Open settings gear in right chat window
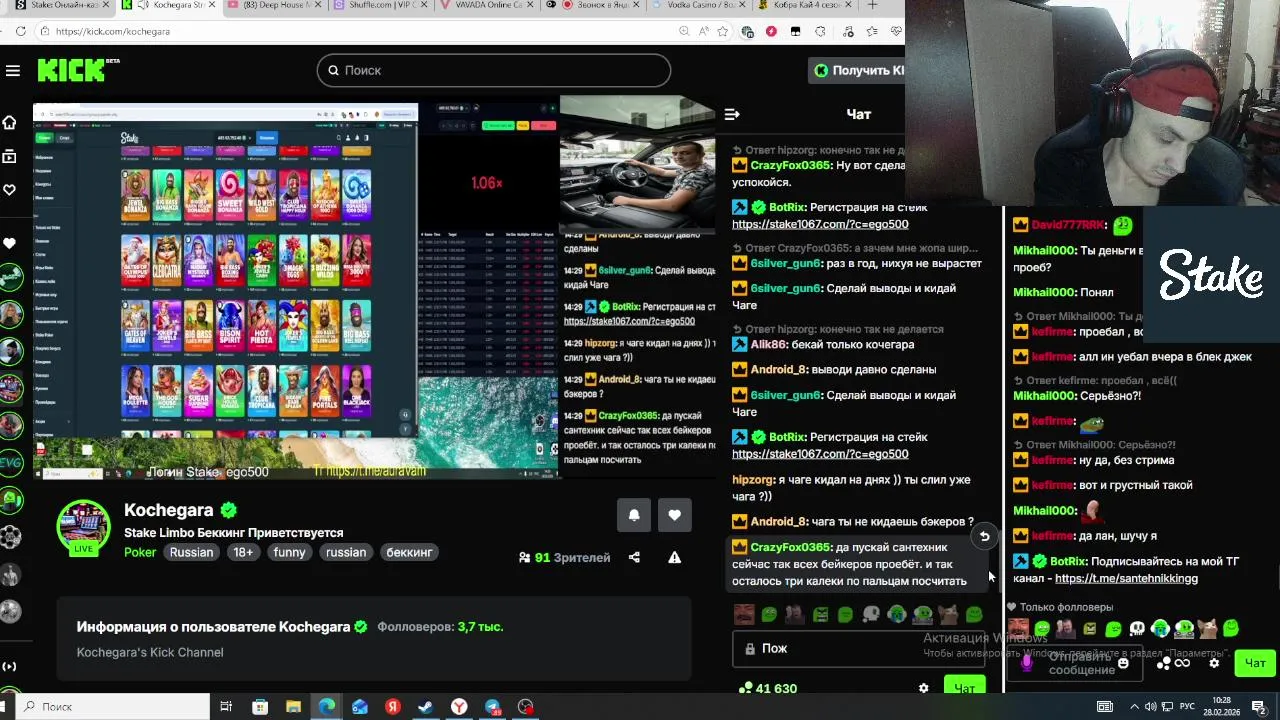Viewport: 1280px width, 720px height. 1214,663
